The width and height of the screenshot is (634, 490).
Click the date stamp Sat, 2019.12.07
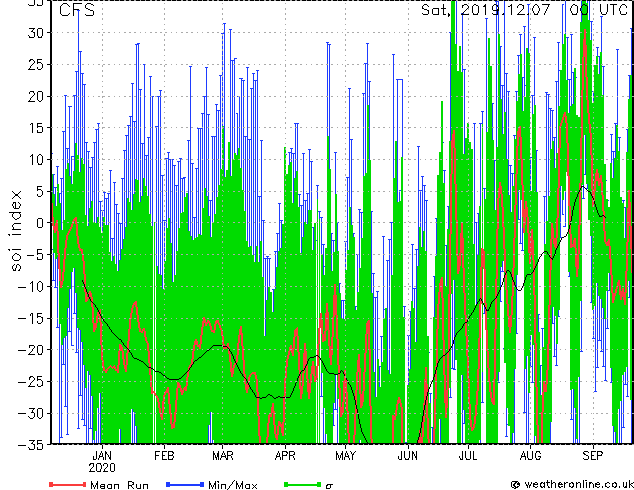pyautogui.click(x=486, y=10)
